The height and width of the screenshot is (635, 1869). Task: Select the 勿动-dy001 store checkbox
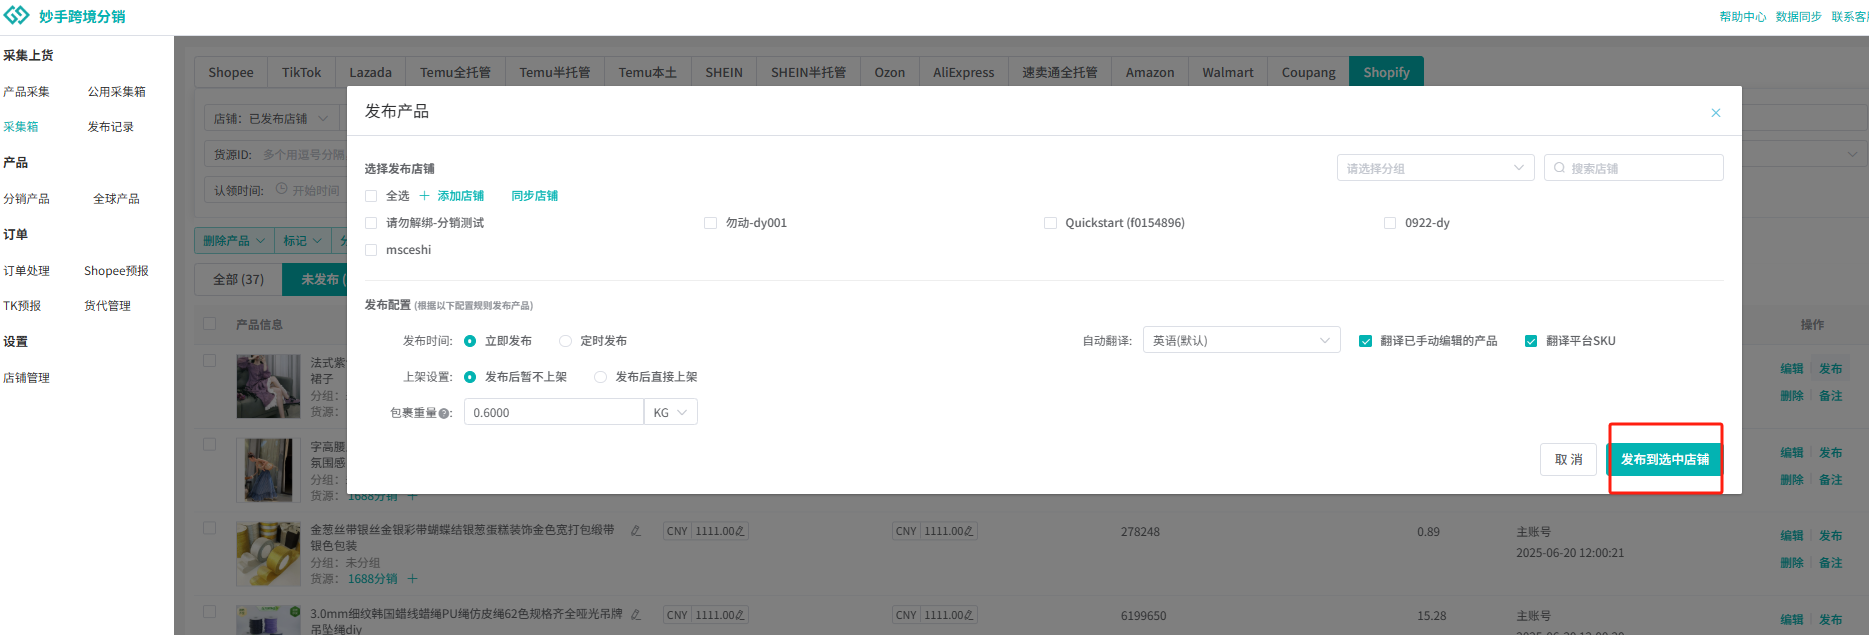(710, 223)
